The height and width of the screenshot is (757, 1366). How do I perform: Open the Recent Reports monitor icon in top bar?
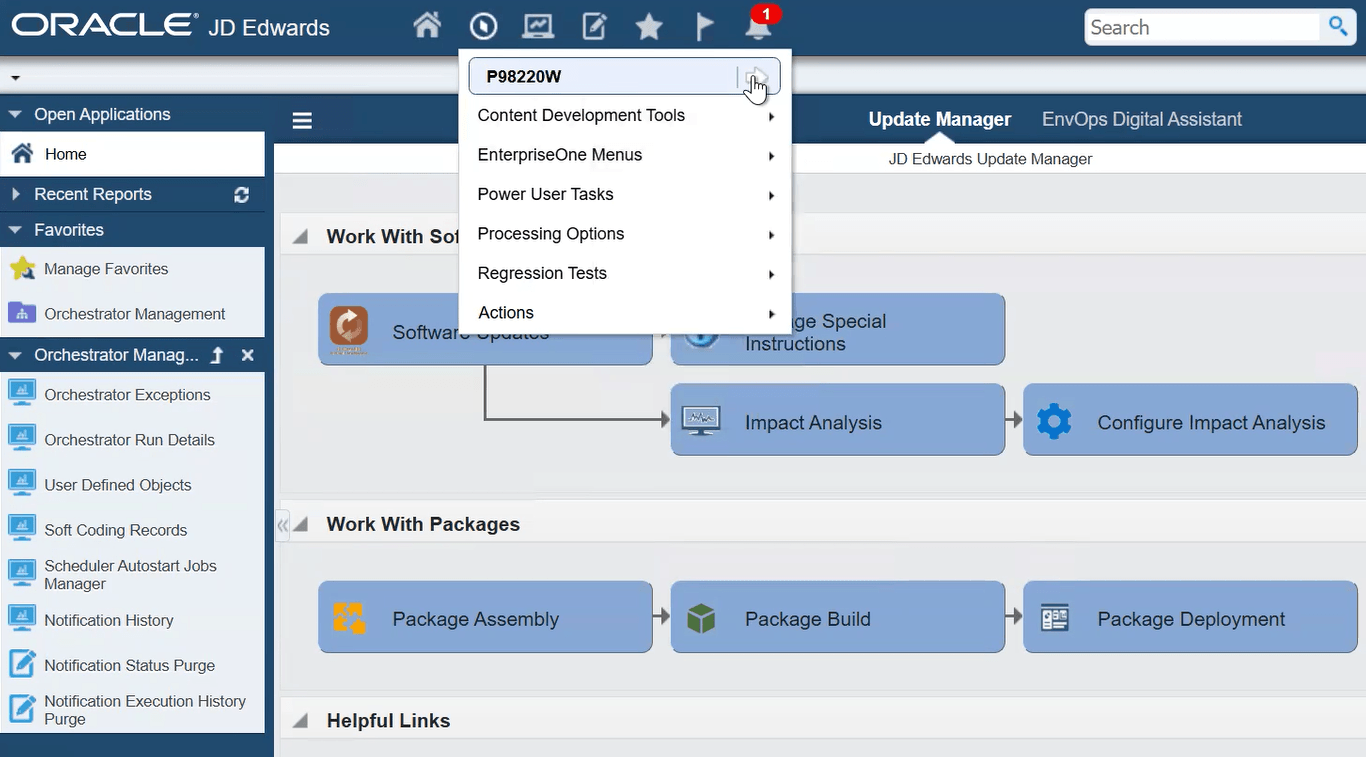[x=538, y=26]
